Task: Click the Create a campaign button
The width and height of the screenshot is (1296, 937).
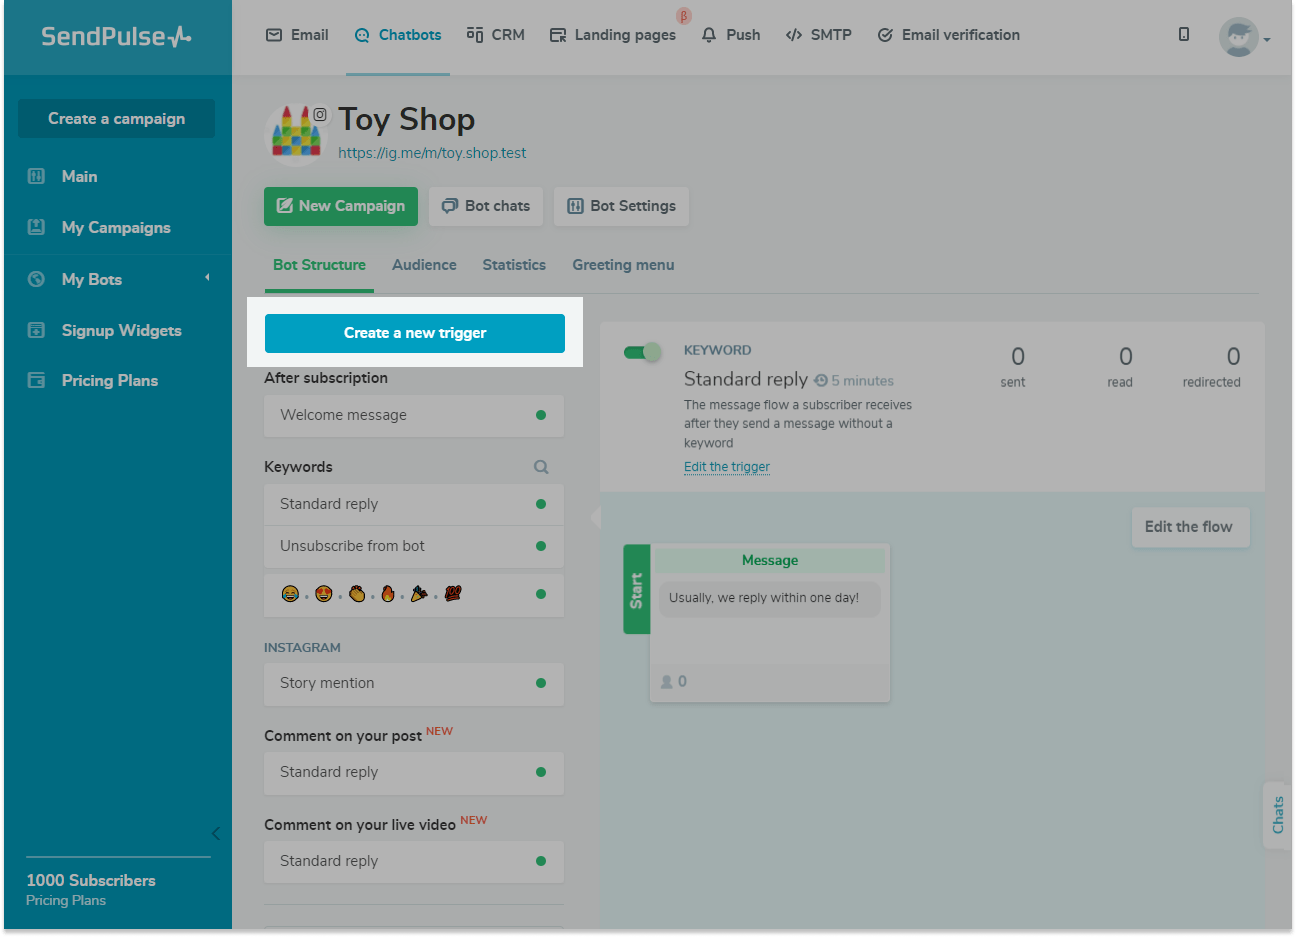Action: [116, 118]
